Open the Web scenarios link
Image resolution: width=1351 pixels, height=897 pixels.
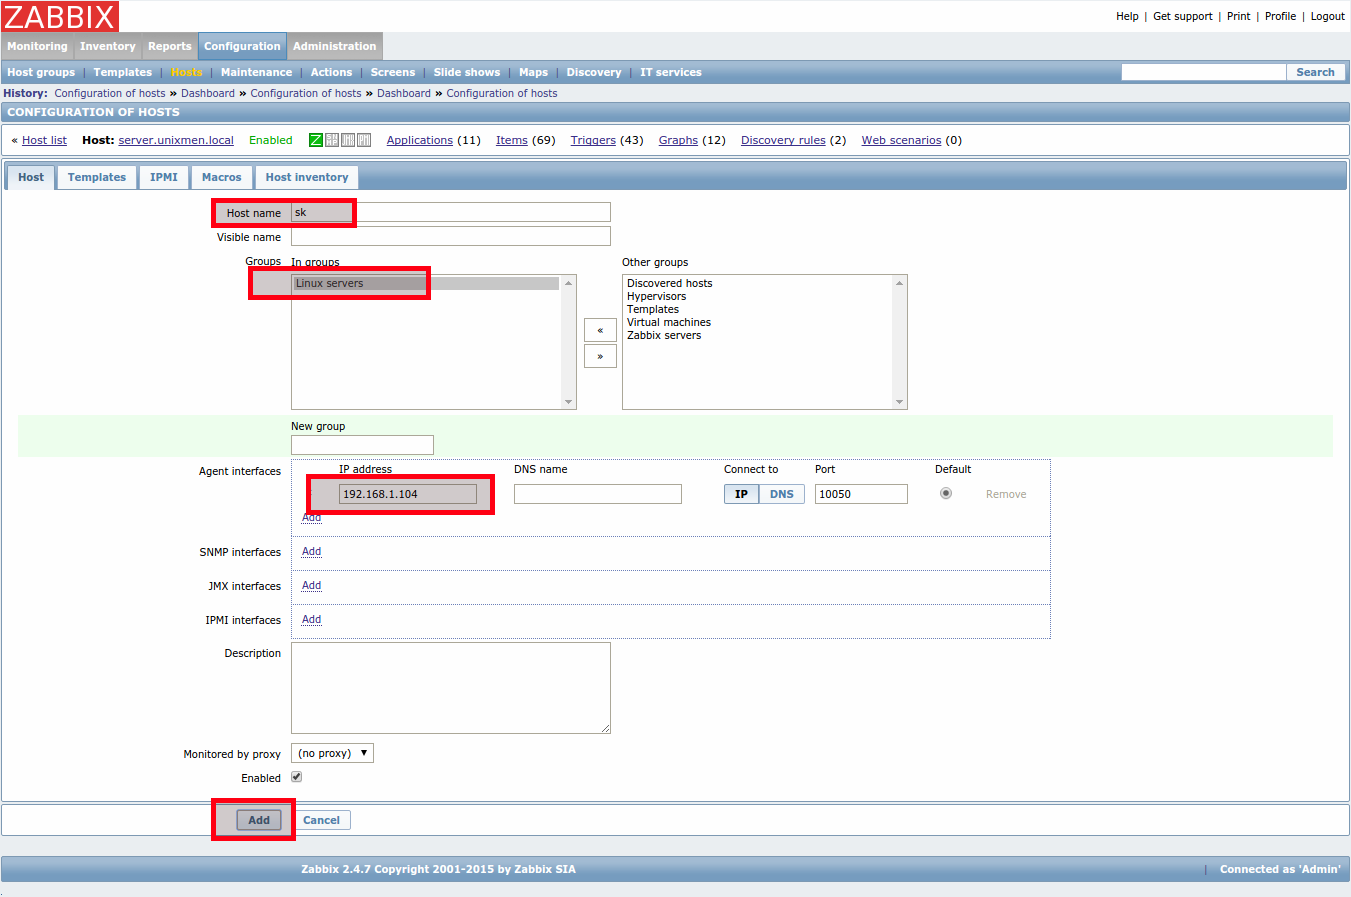click(x=902, y=140)
